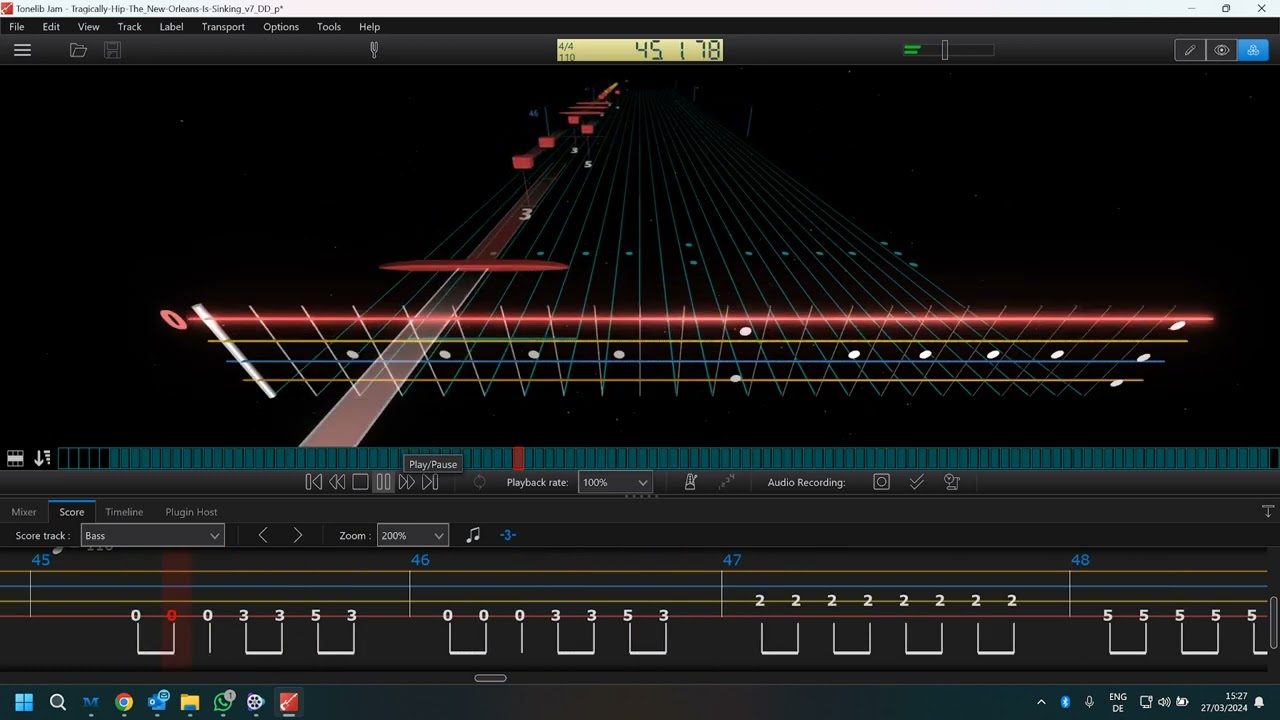Open the Playback rate dropdown
Screen dimensions: 1280x720
tap(615, 482)
